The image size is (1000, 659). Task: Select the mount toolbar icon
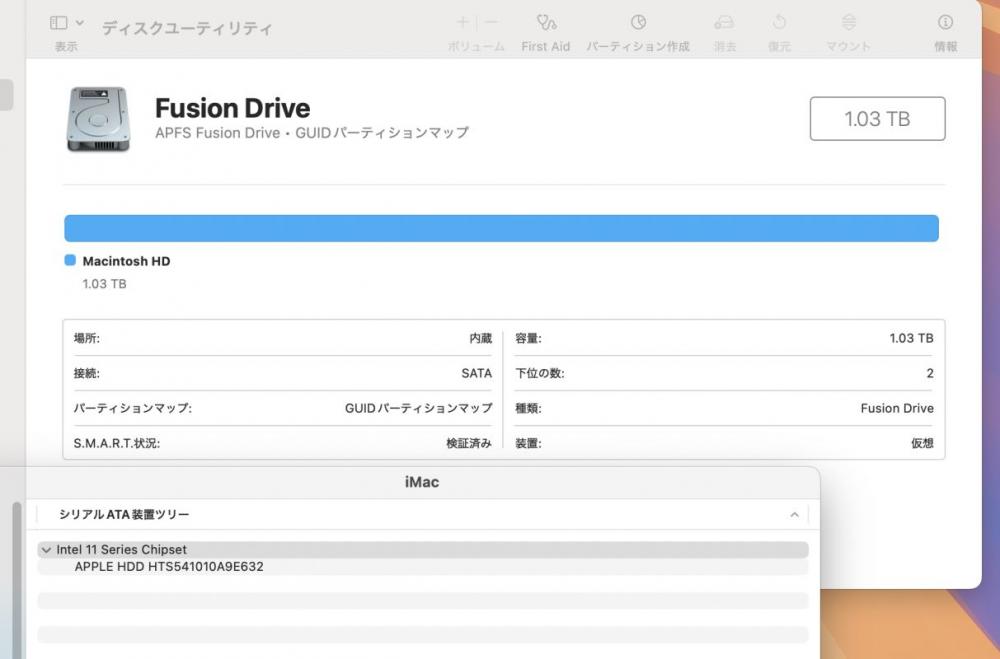click(848, 22)
